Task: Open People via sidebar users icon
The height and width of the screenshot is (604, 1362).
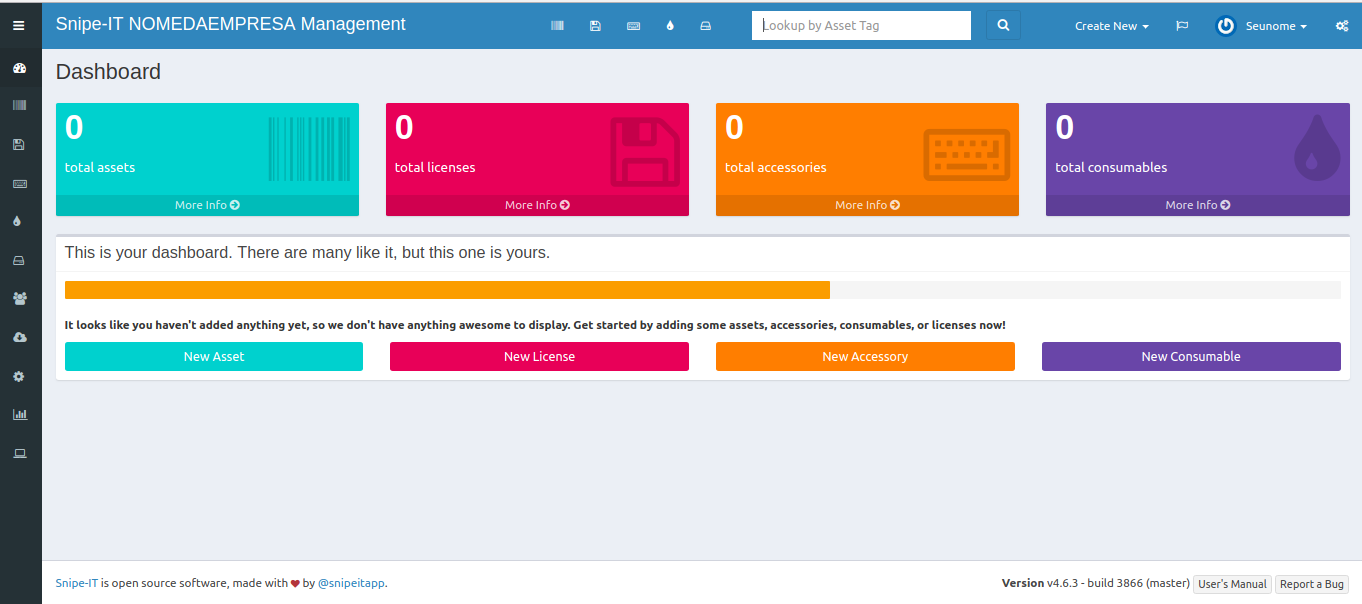Action: 19,298
